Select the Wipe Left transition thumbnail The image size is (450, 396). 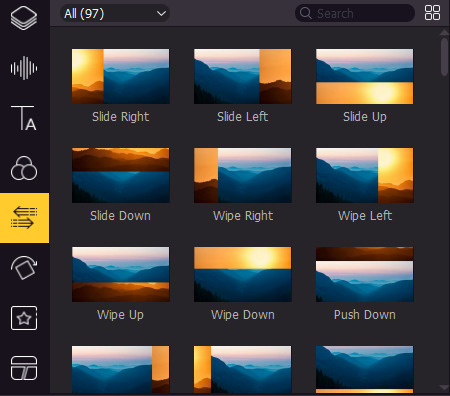click(364, 175)
